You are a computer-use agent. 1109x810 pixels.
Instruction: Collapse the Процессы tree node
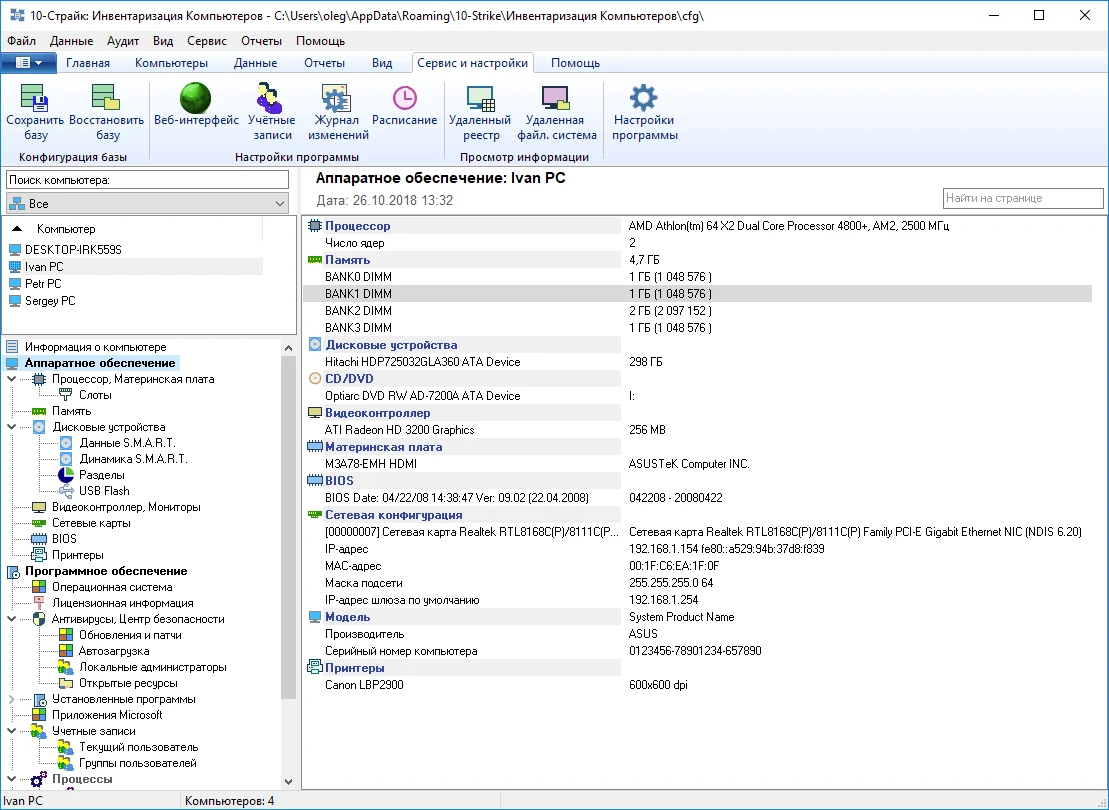coord(11,779)
